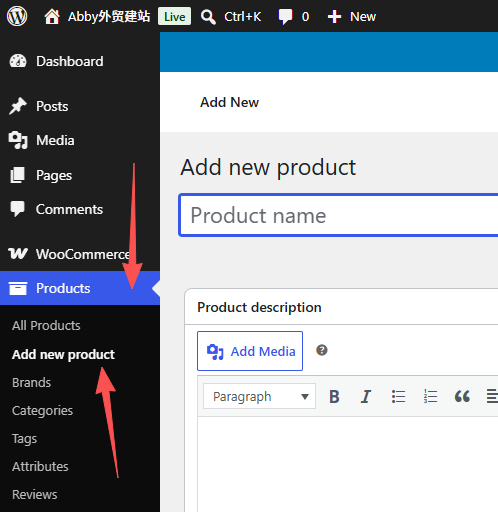Insert a bulleted list
This screenshot has width=498, height=512.
tap(398, 396)
